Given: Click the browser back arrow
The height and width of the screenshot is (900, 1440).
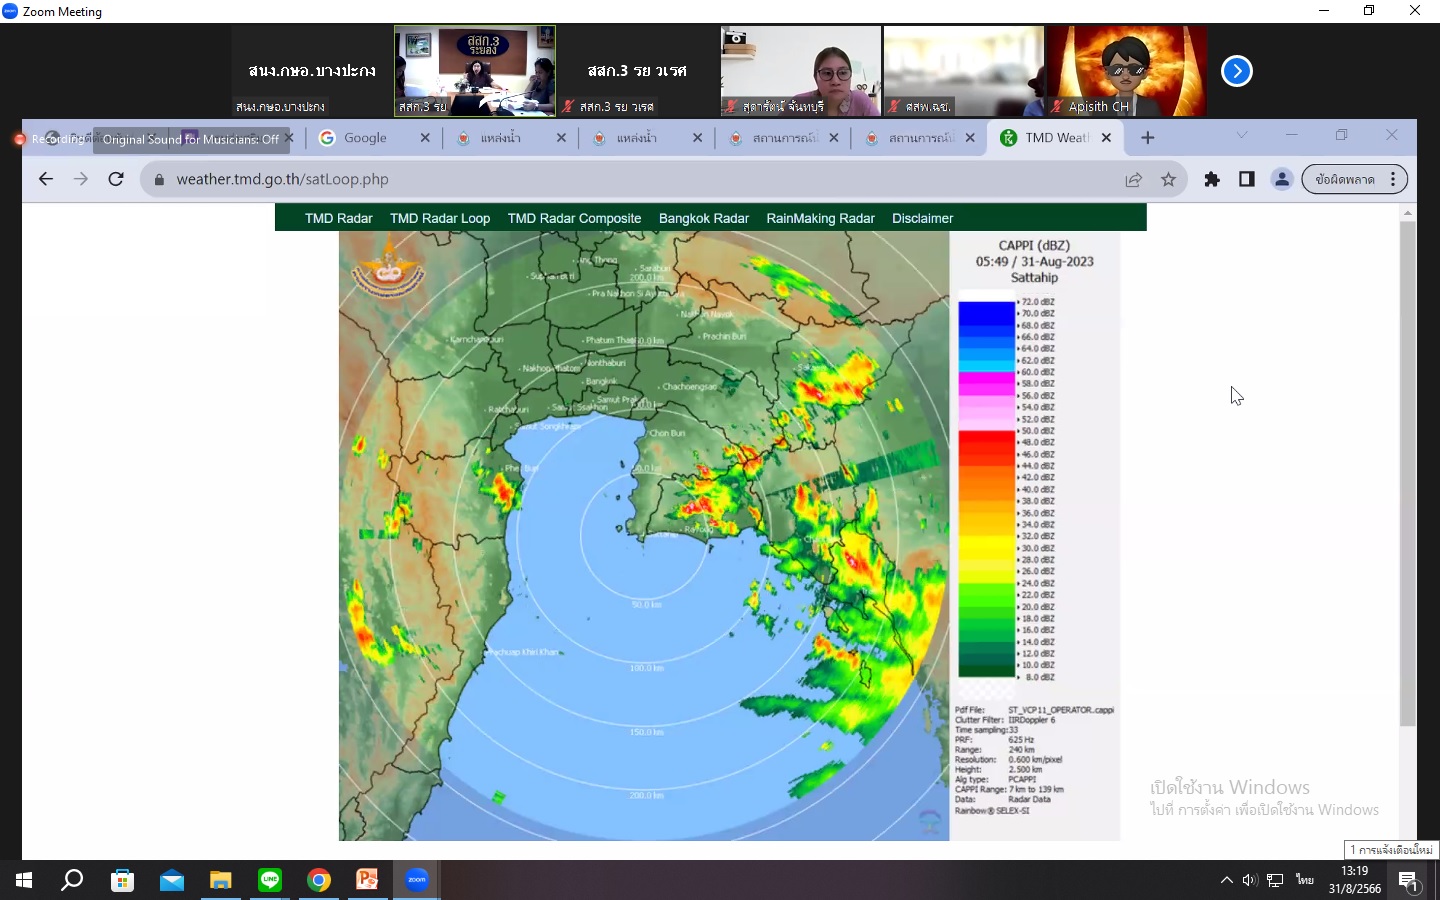Looking at the screenshot, I should [46, 179].
